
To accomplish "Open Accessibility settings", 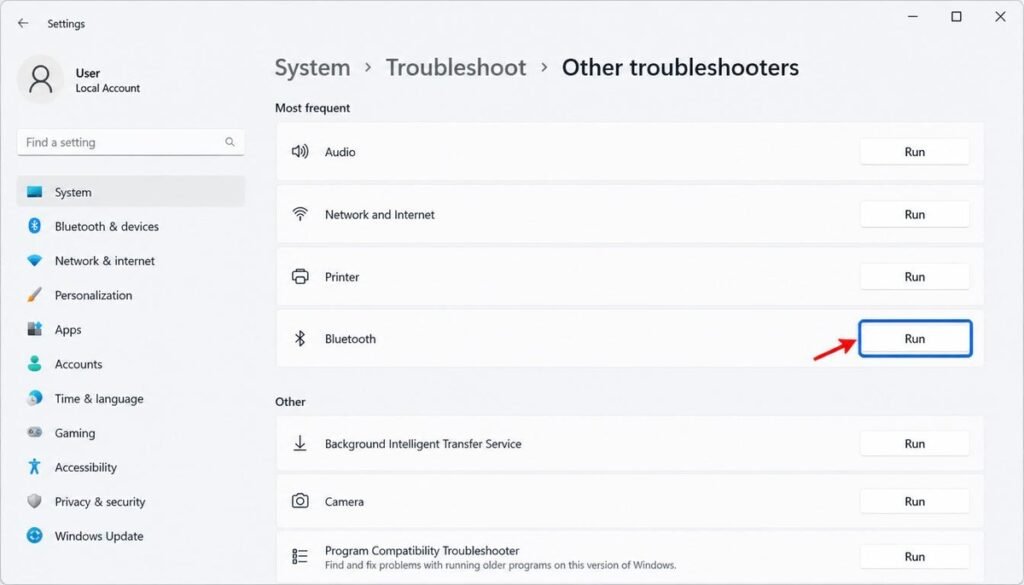I will (131, 467).
